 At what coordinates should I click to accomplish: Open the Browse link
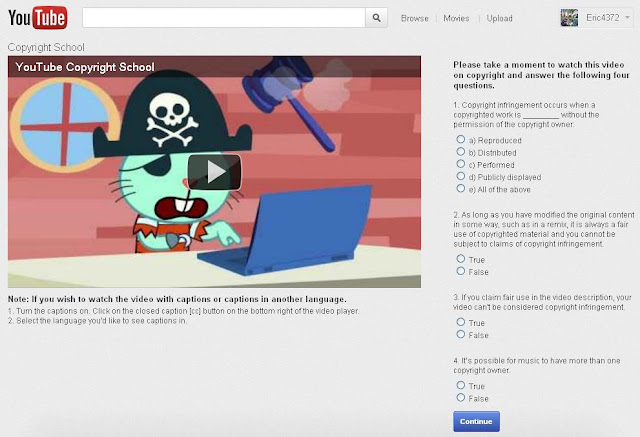click(415, 18)
